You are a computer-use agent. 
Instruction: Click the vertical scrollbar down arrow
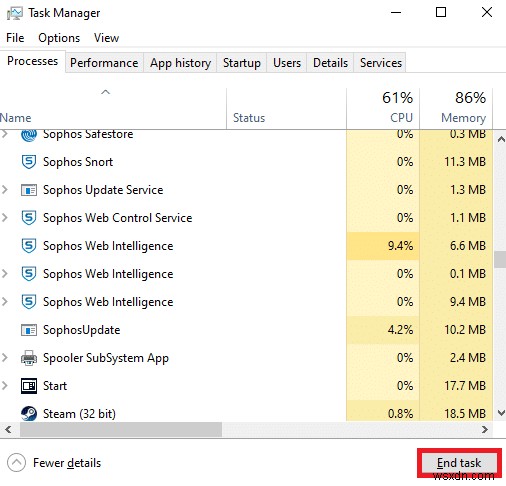(501, 413)
